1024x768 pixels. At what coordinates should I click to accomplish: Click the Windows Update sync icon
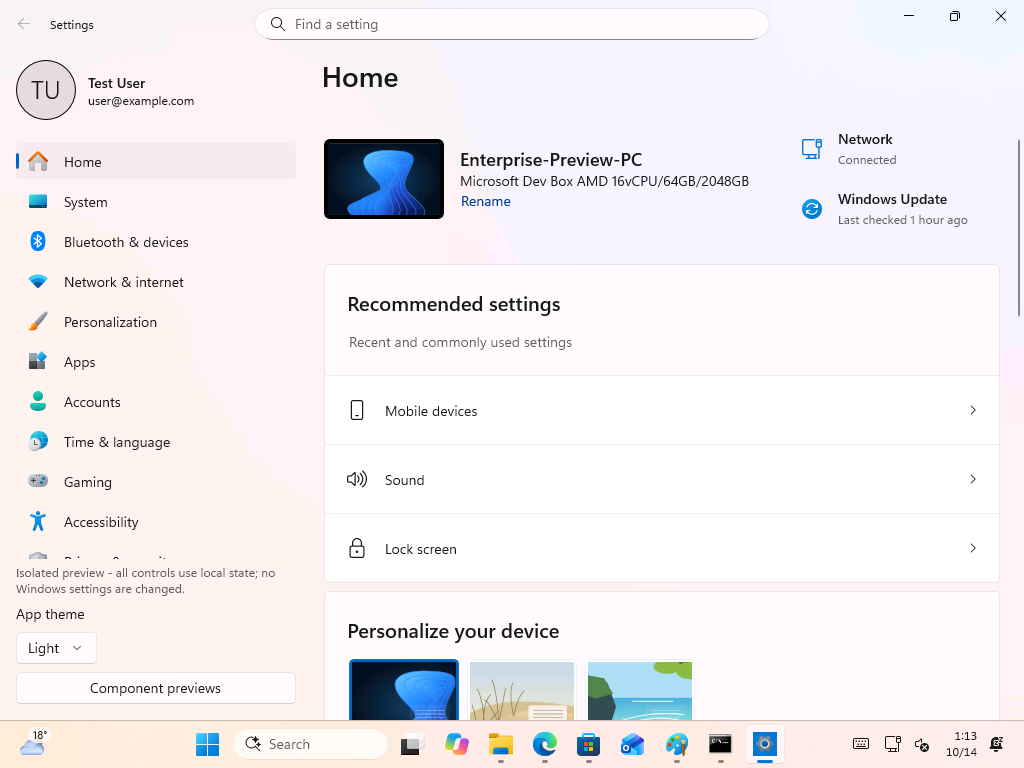812,209
